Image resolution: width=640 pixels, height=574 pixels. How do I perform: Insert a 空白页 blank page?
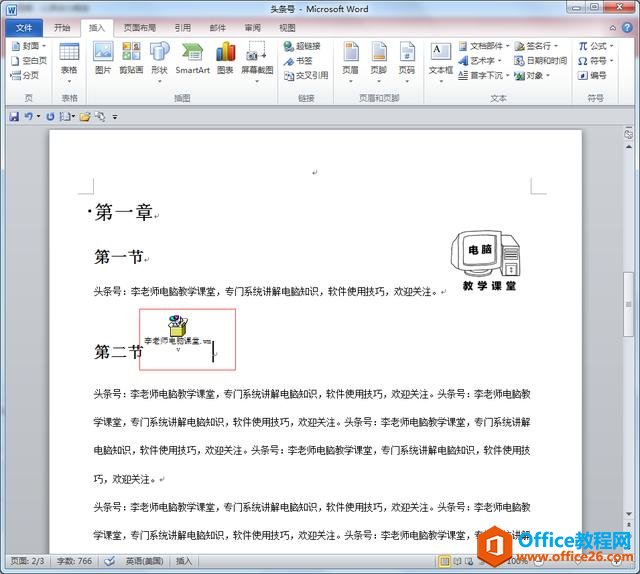point(29,61)
